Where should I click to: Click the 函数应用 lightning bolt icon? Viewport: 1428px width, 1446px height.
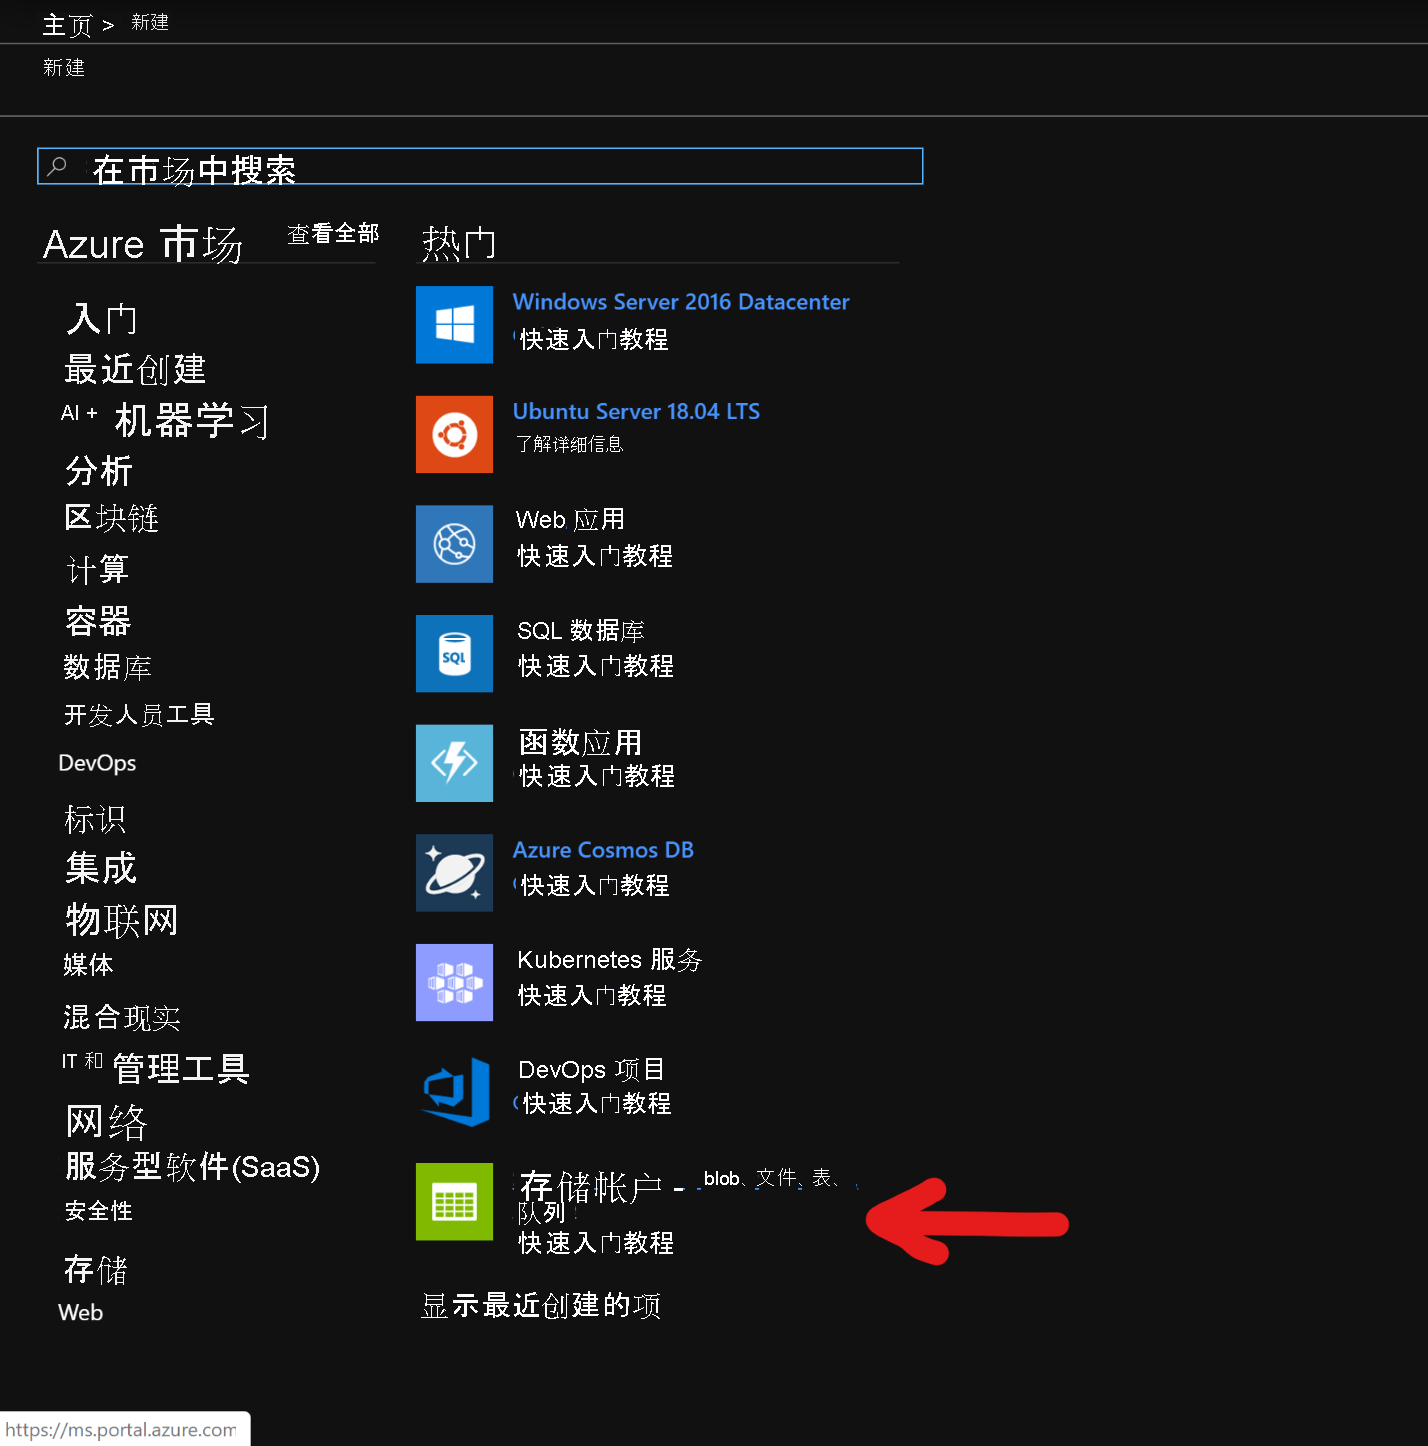[454, 763]
